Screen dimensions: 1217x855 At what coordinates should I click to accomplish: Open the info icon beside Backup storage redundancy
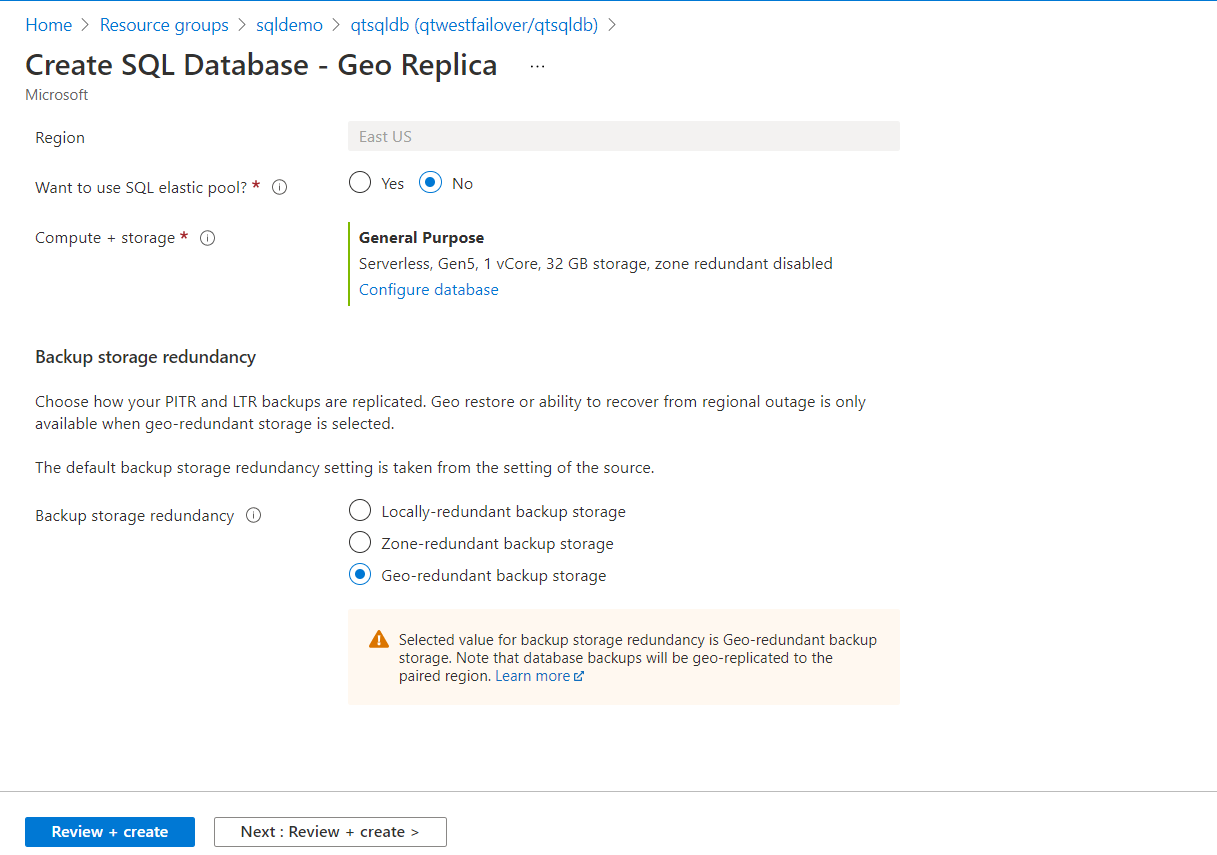(253, 516)
